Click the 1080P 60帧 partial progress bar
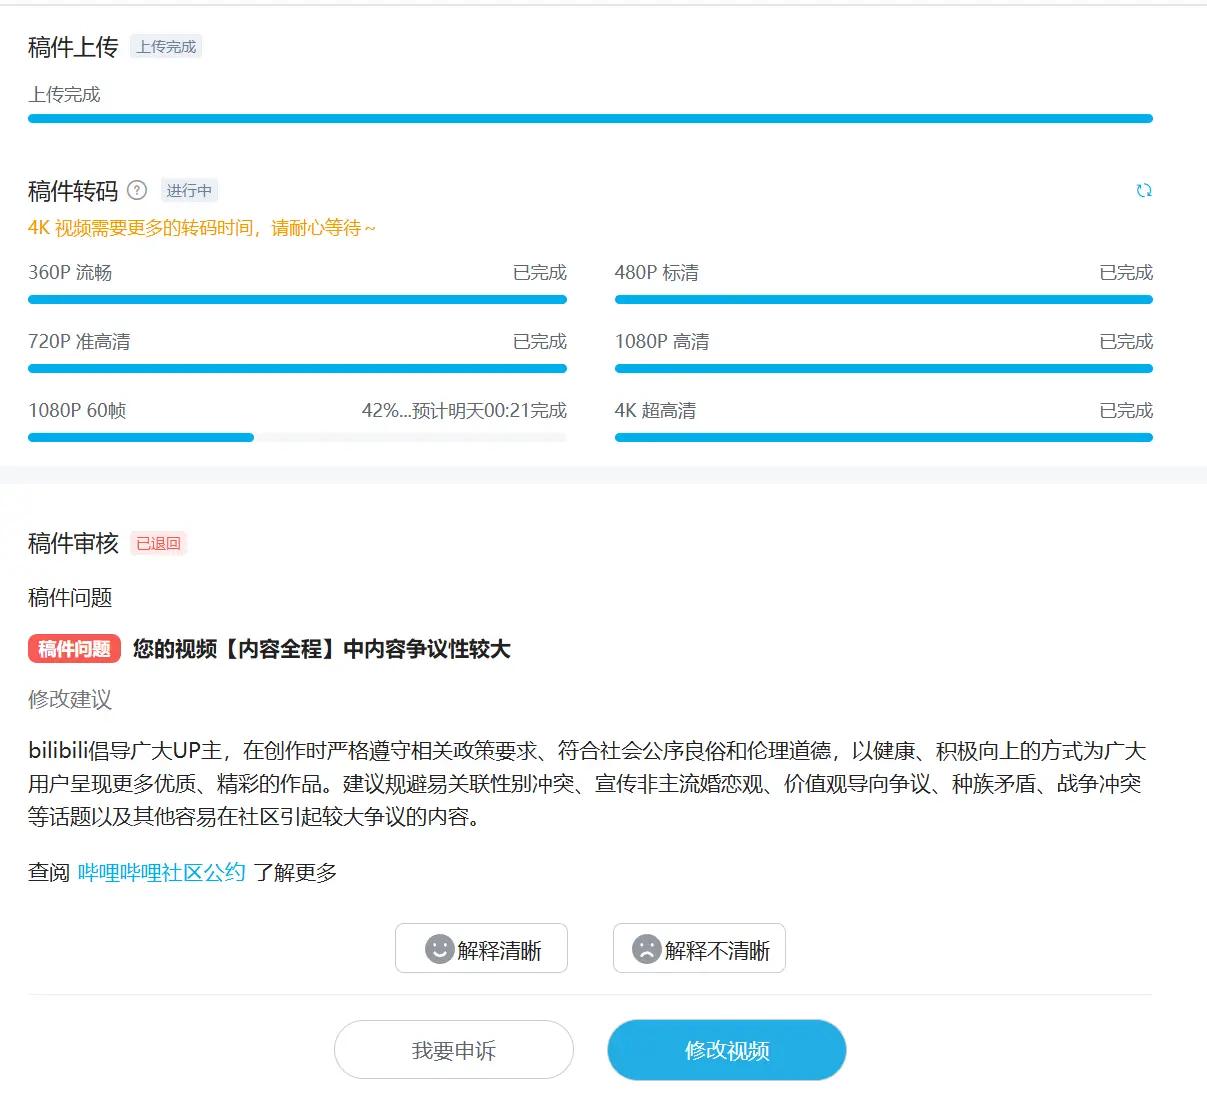Screen dimensions: 1207x1113 click(x=297, y=437)
